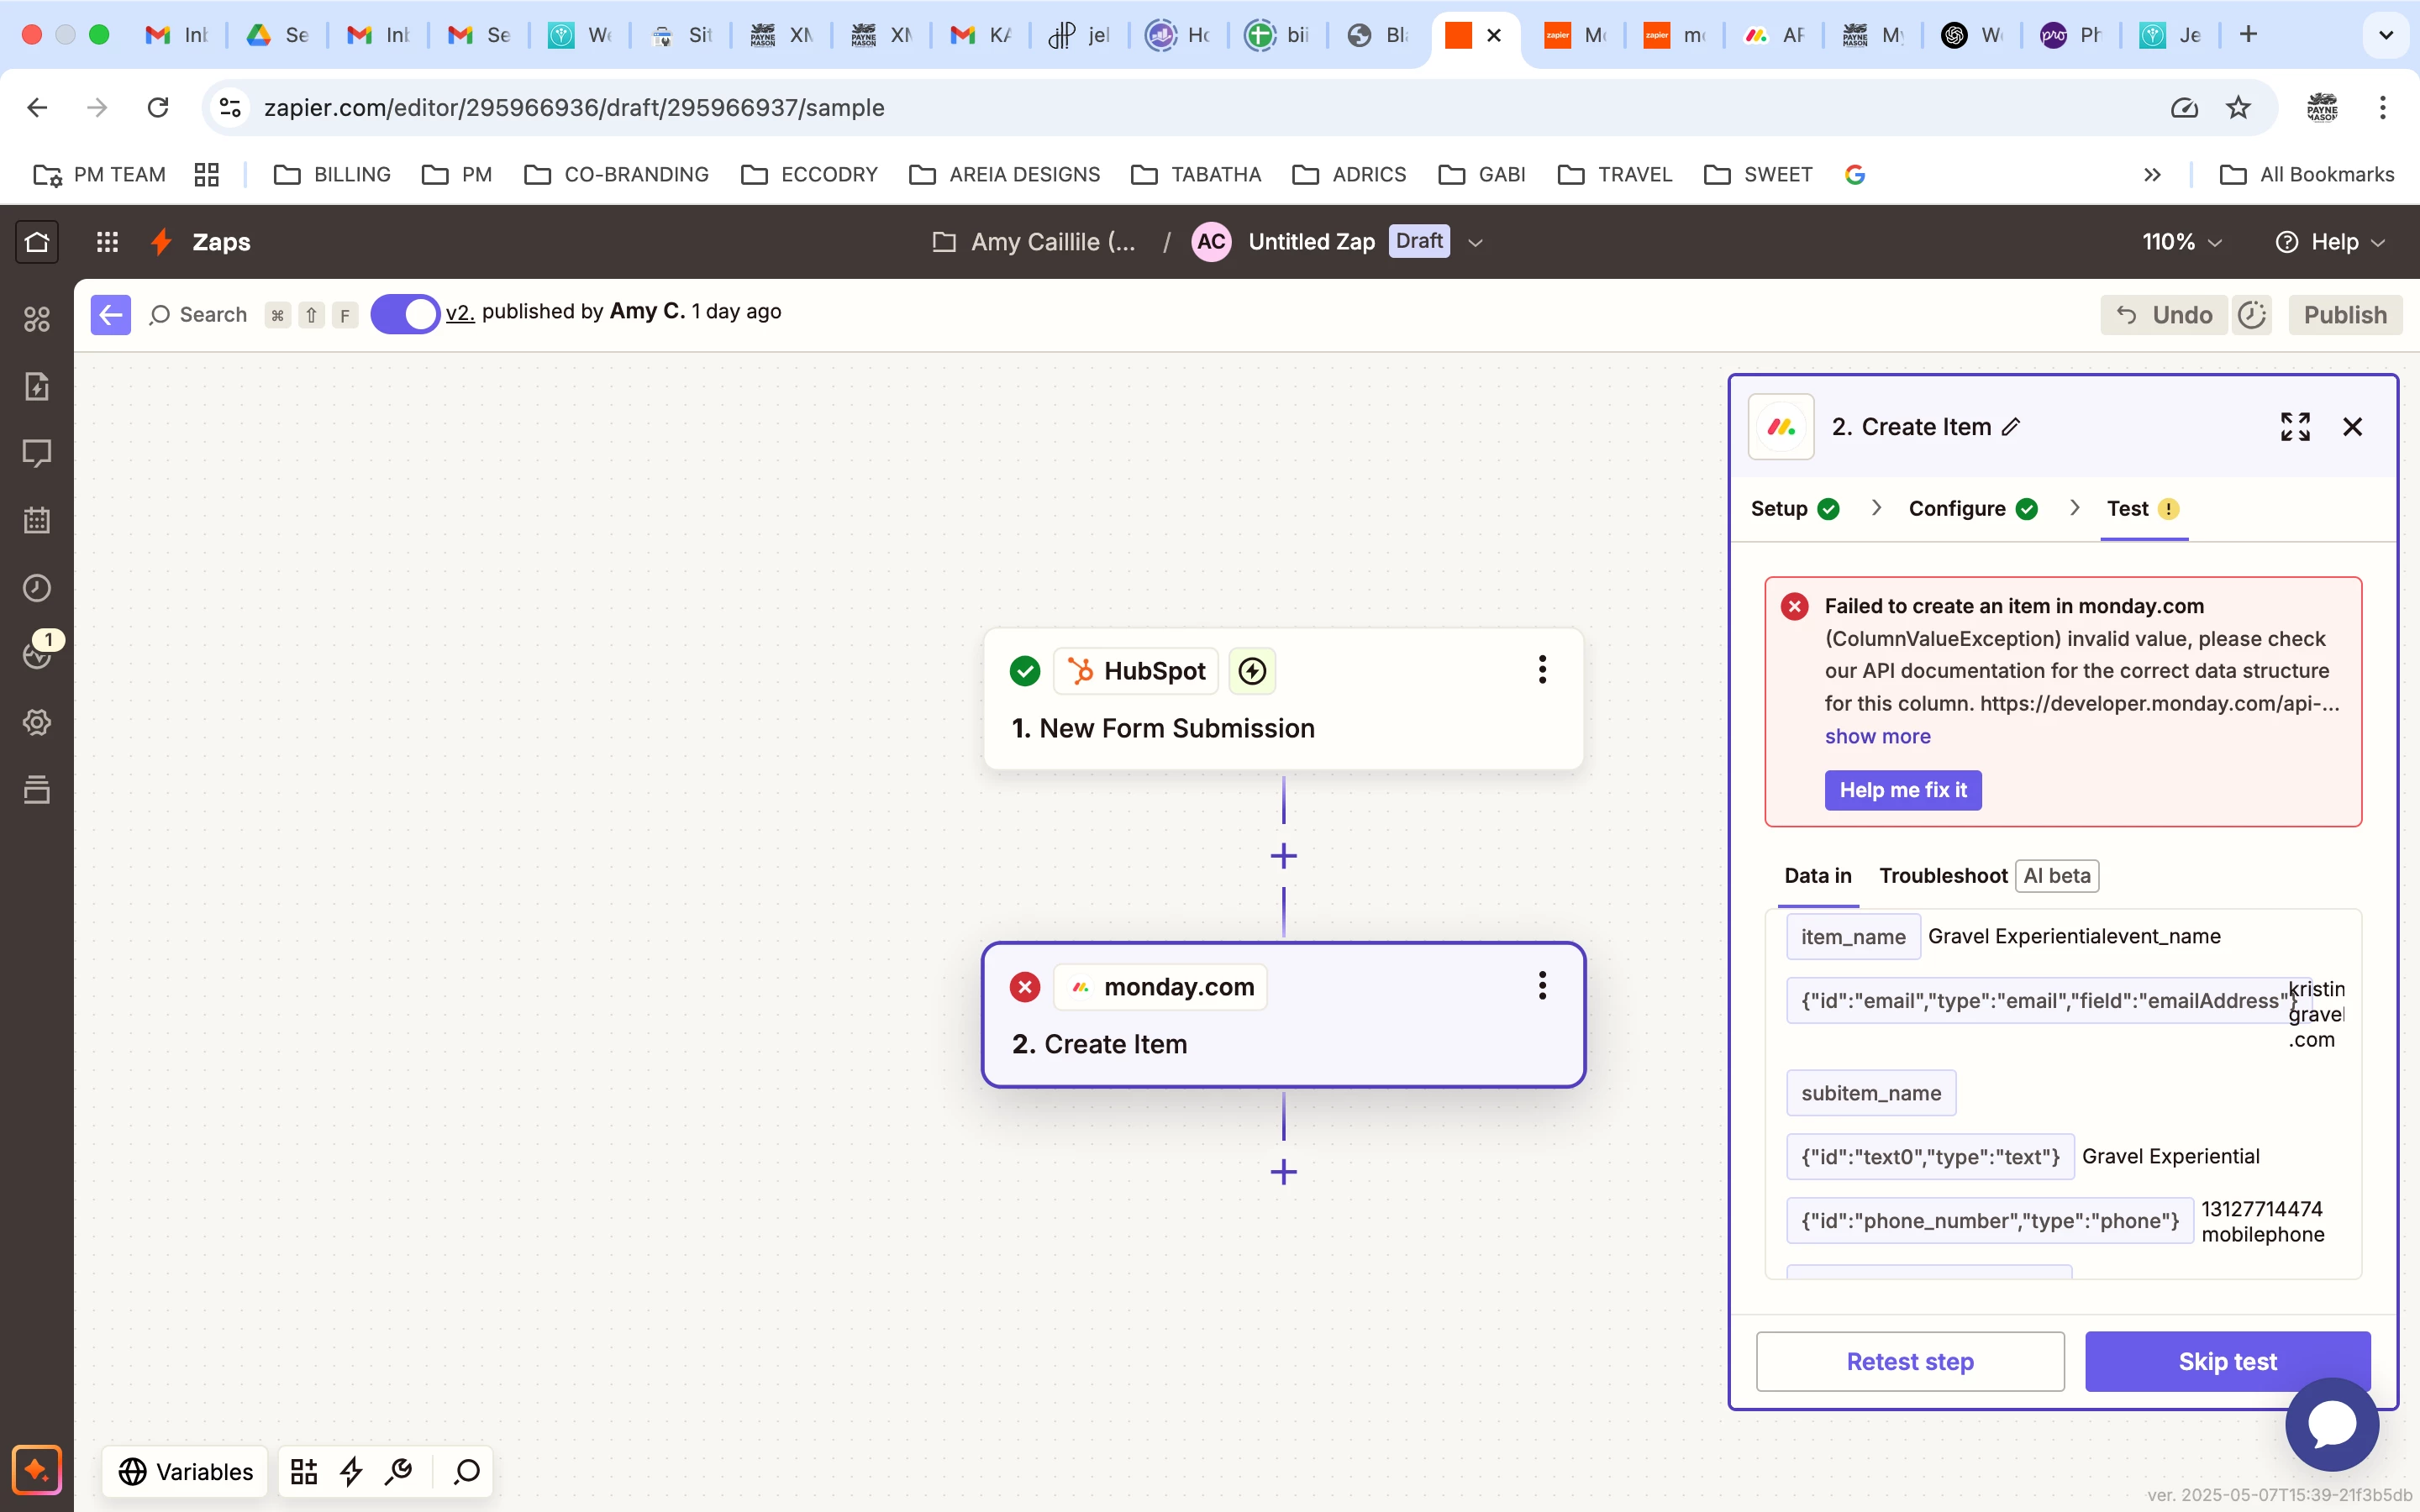Expand the step panel to fullscreen

(x=2295, y=427)
